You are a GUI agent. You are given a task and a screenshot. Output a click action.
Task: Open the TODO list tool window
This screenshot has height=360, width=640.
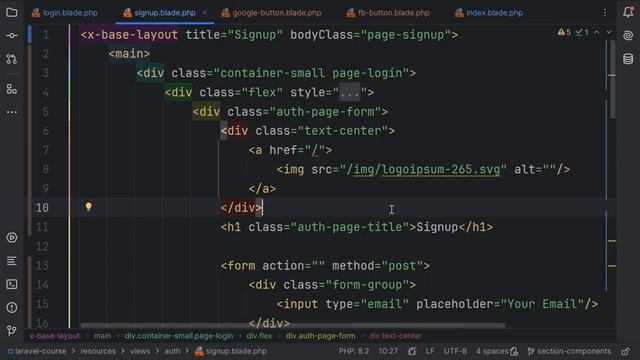(11, 261)
